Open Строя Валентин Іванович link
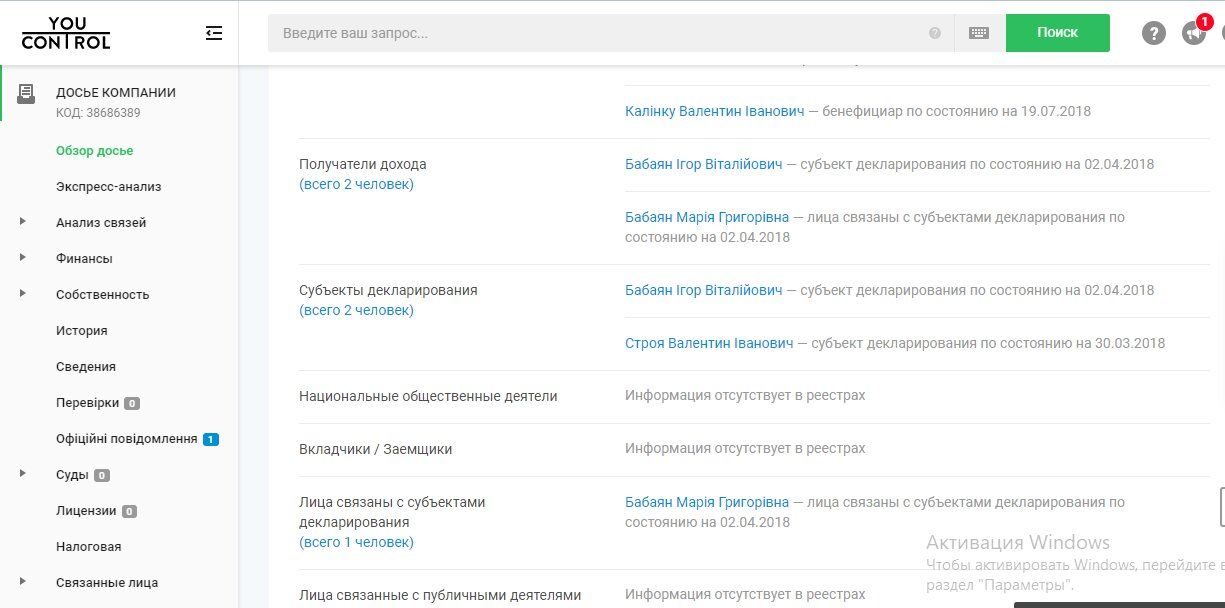Image resolution: width=1225 pixels, height=608 pixels. pos(709,343)
